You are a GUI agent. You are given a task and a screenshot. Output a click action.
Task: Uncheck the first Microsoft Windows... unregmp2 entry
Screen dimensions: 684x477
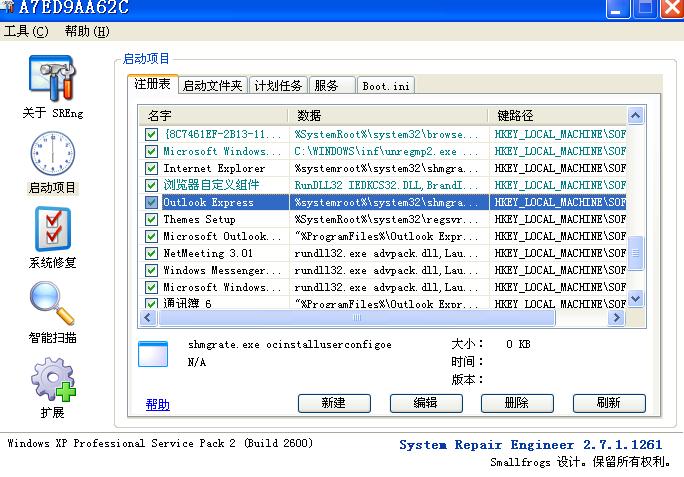[151, 151]
